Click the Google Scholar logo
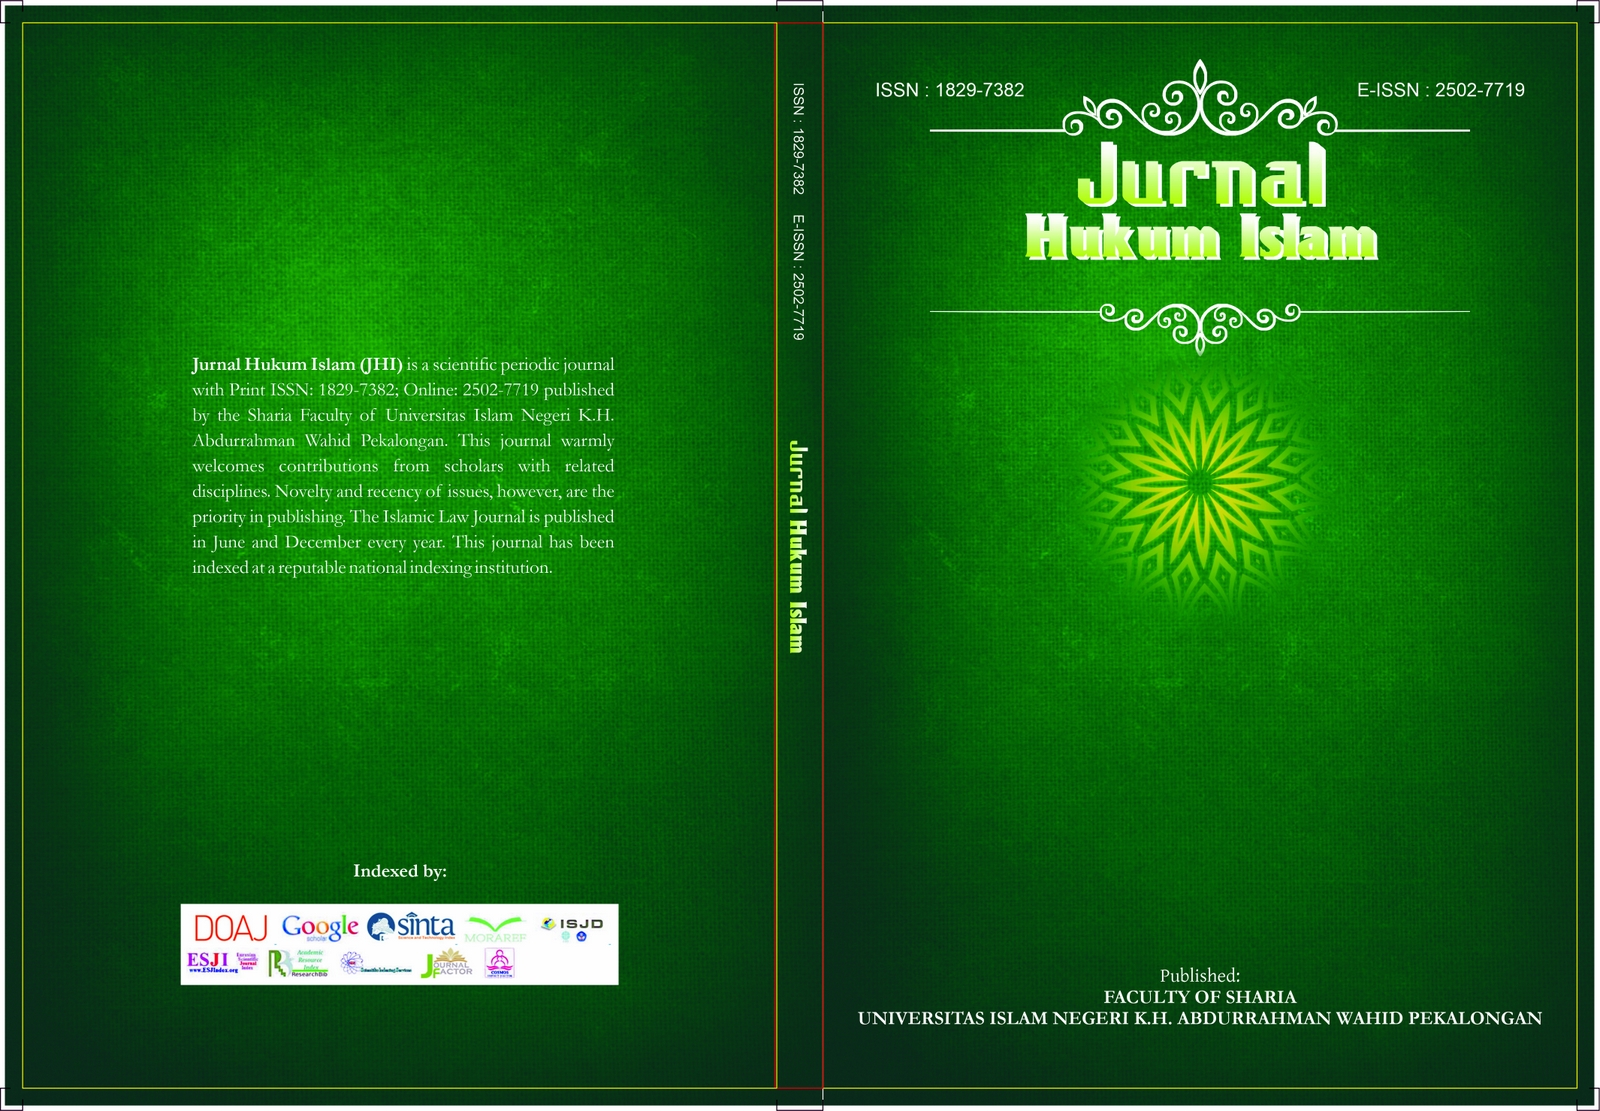The height and width of the screenshot is (1111, 1600). (319, 929)
